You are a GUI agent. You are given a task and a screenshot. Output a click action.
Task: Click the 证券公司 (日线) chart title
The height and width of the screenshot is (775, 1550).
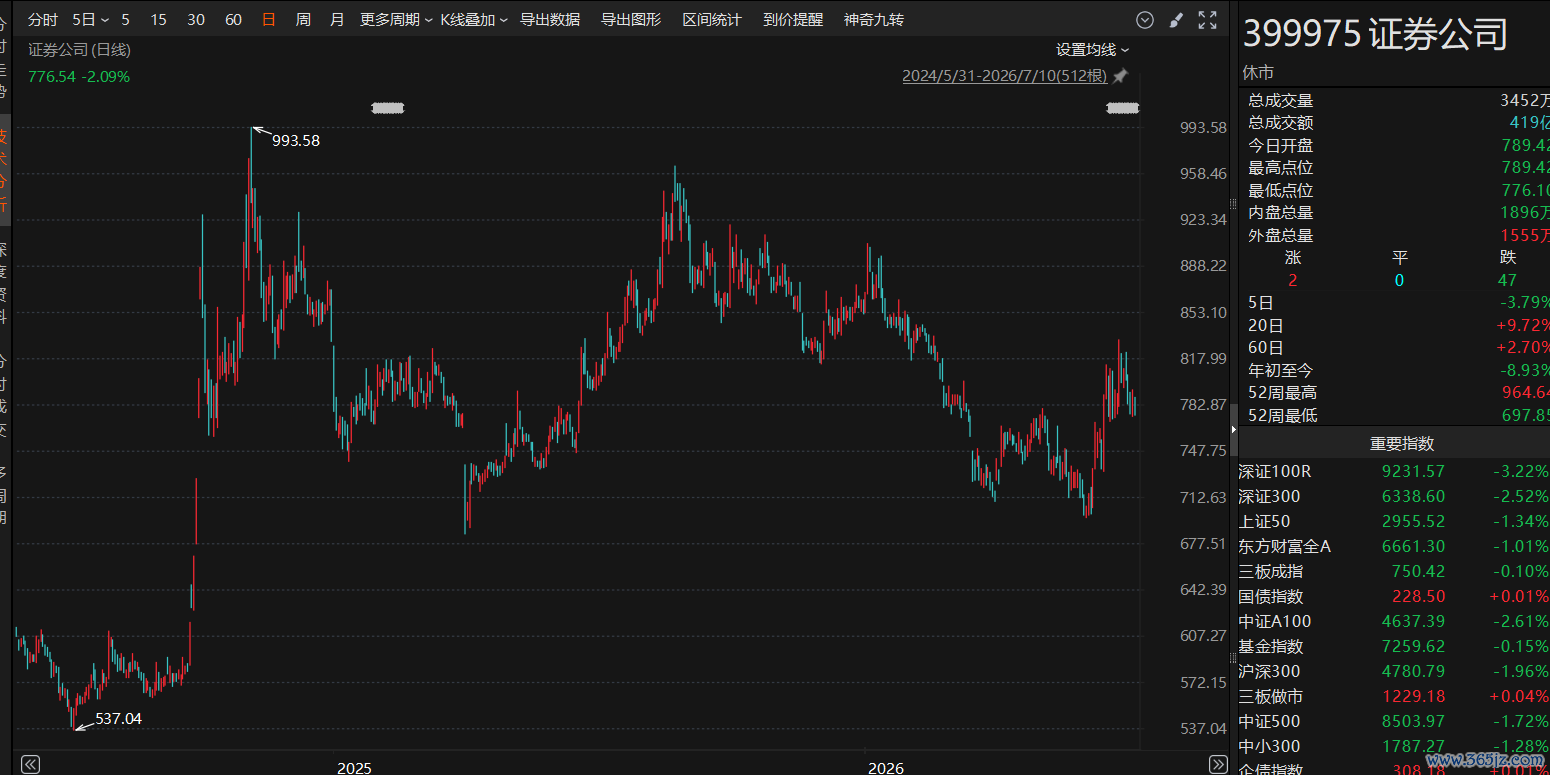(79, 49)
